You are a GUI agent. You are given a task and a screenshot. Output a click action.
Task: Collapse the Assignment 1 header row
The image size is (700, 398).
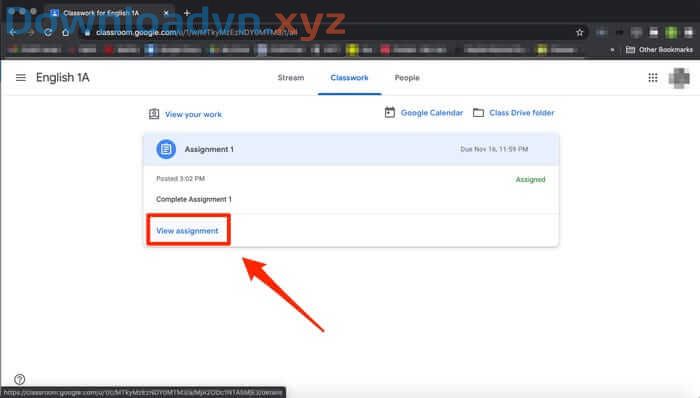[351, 149]
